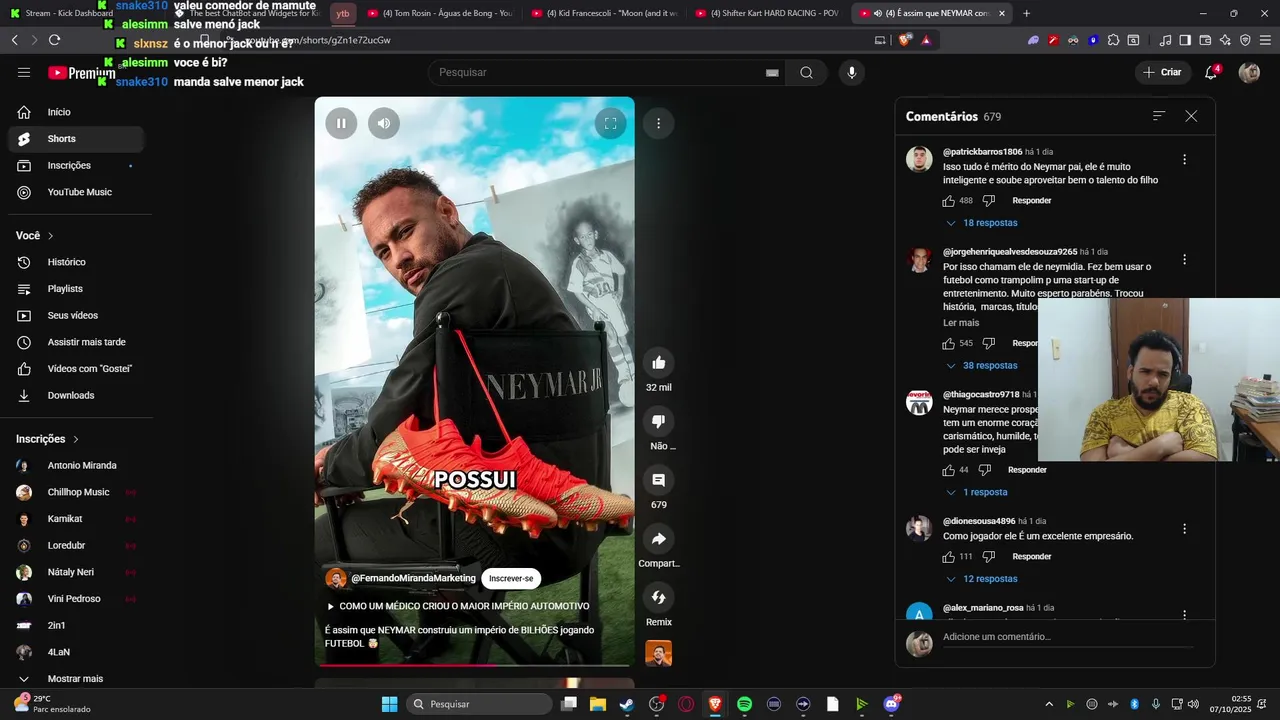Open the Short's three-dot options menu
Viewport: 1280px width, 720px height.
click(x=658, y=123)
